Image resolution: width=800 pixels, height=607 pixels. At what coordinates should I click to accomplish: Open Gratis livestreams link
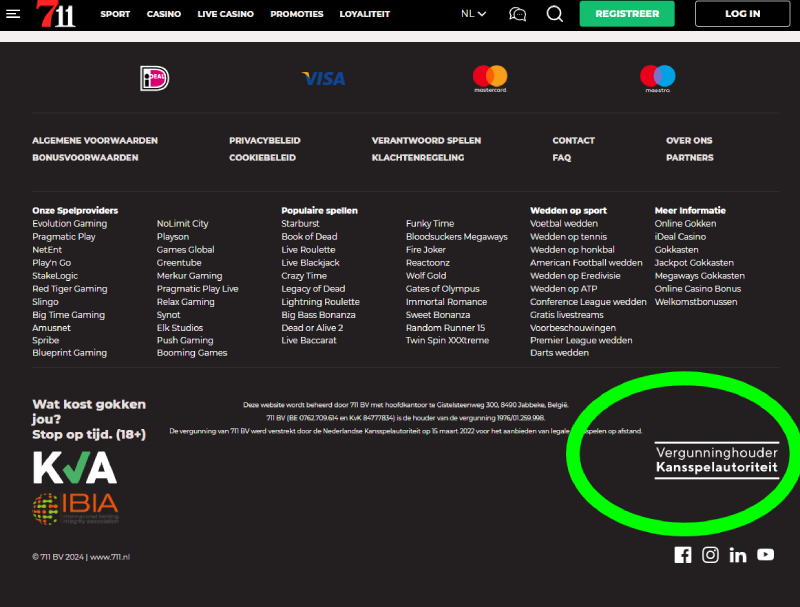tap(567, 315)
